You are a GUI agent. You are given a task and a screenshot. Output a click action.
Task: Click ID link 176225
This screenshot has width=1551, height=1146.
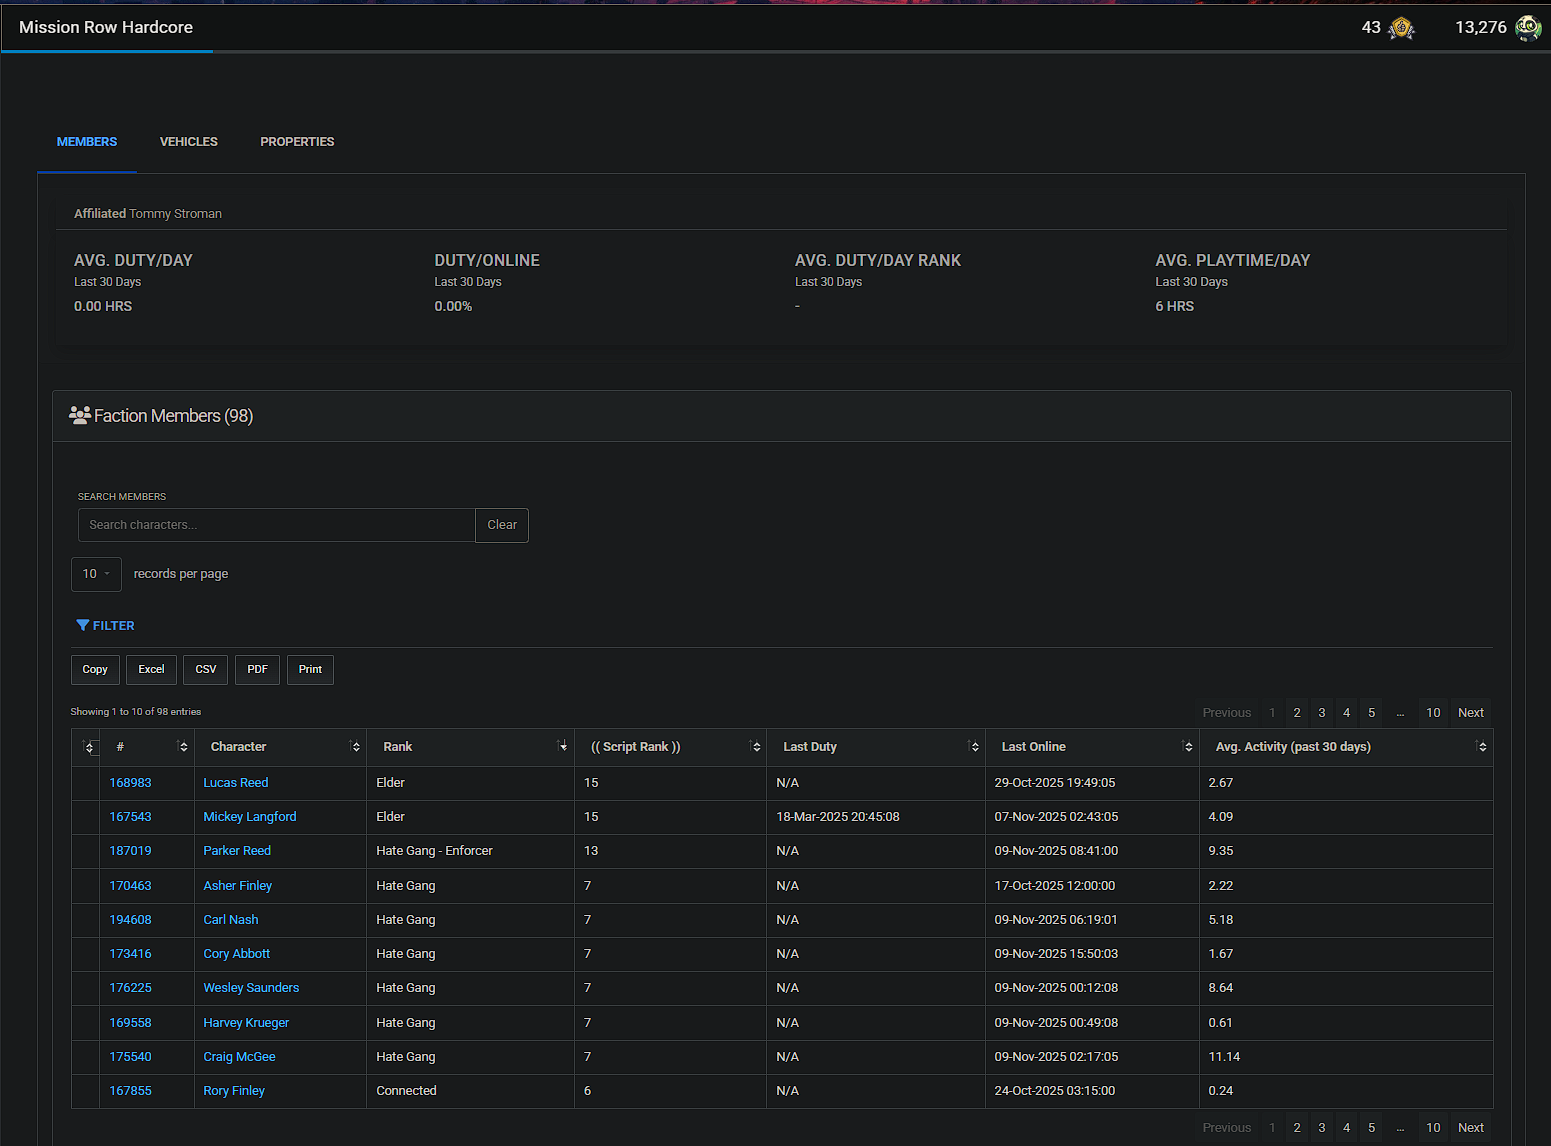click(x=131, y=988)
